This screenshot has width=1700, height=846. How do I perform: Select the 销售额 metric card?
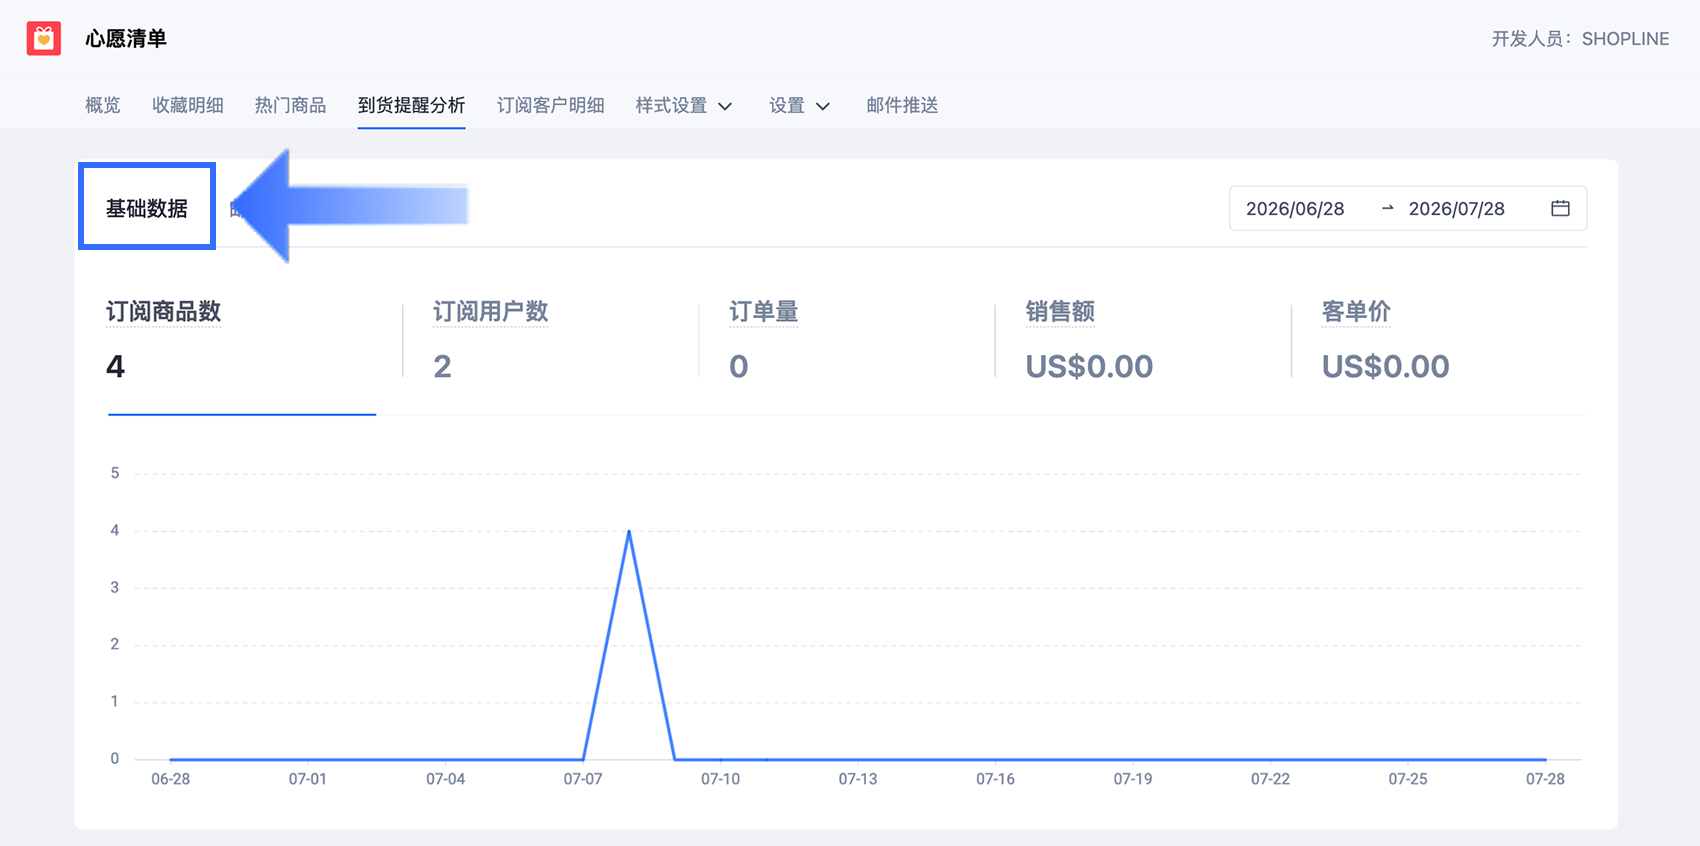tap(1143, 341)
